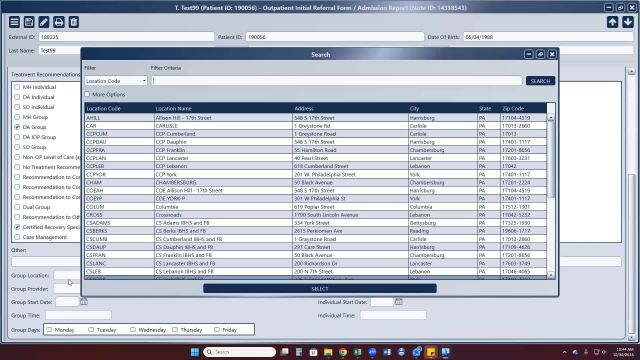Open Google Chrome from the taskbar
The width and height of the screenshot is (640, 360).
point(343,352)
